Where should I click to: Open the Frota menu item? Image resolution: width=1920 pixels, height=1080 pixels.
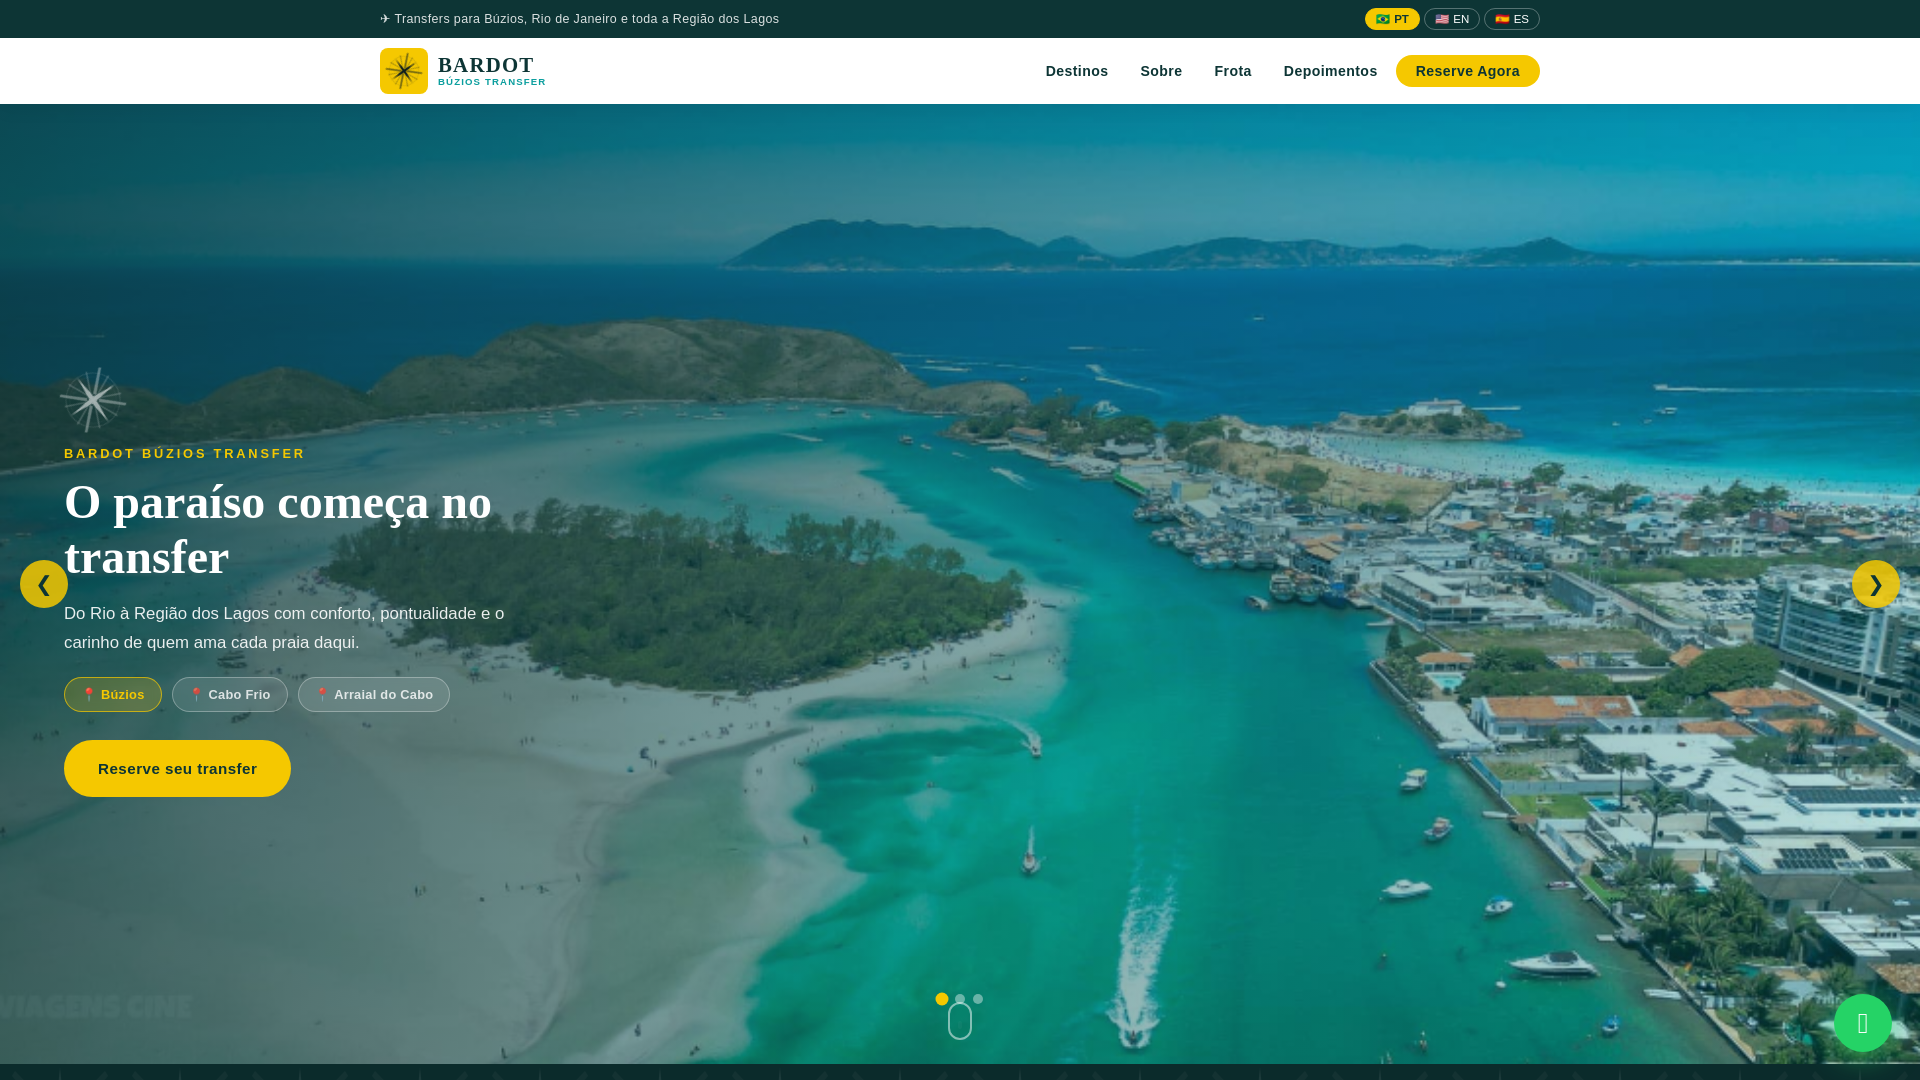1233,71
